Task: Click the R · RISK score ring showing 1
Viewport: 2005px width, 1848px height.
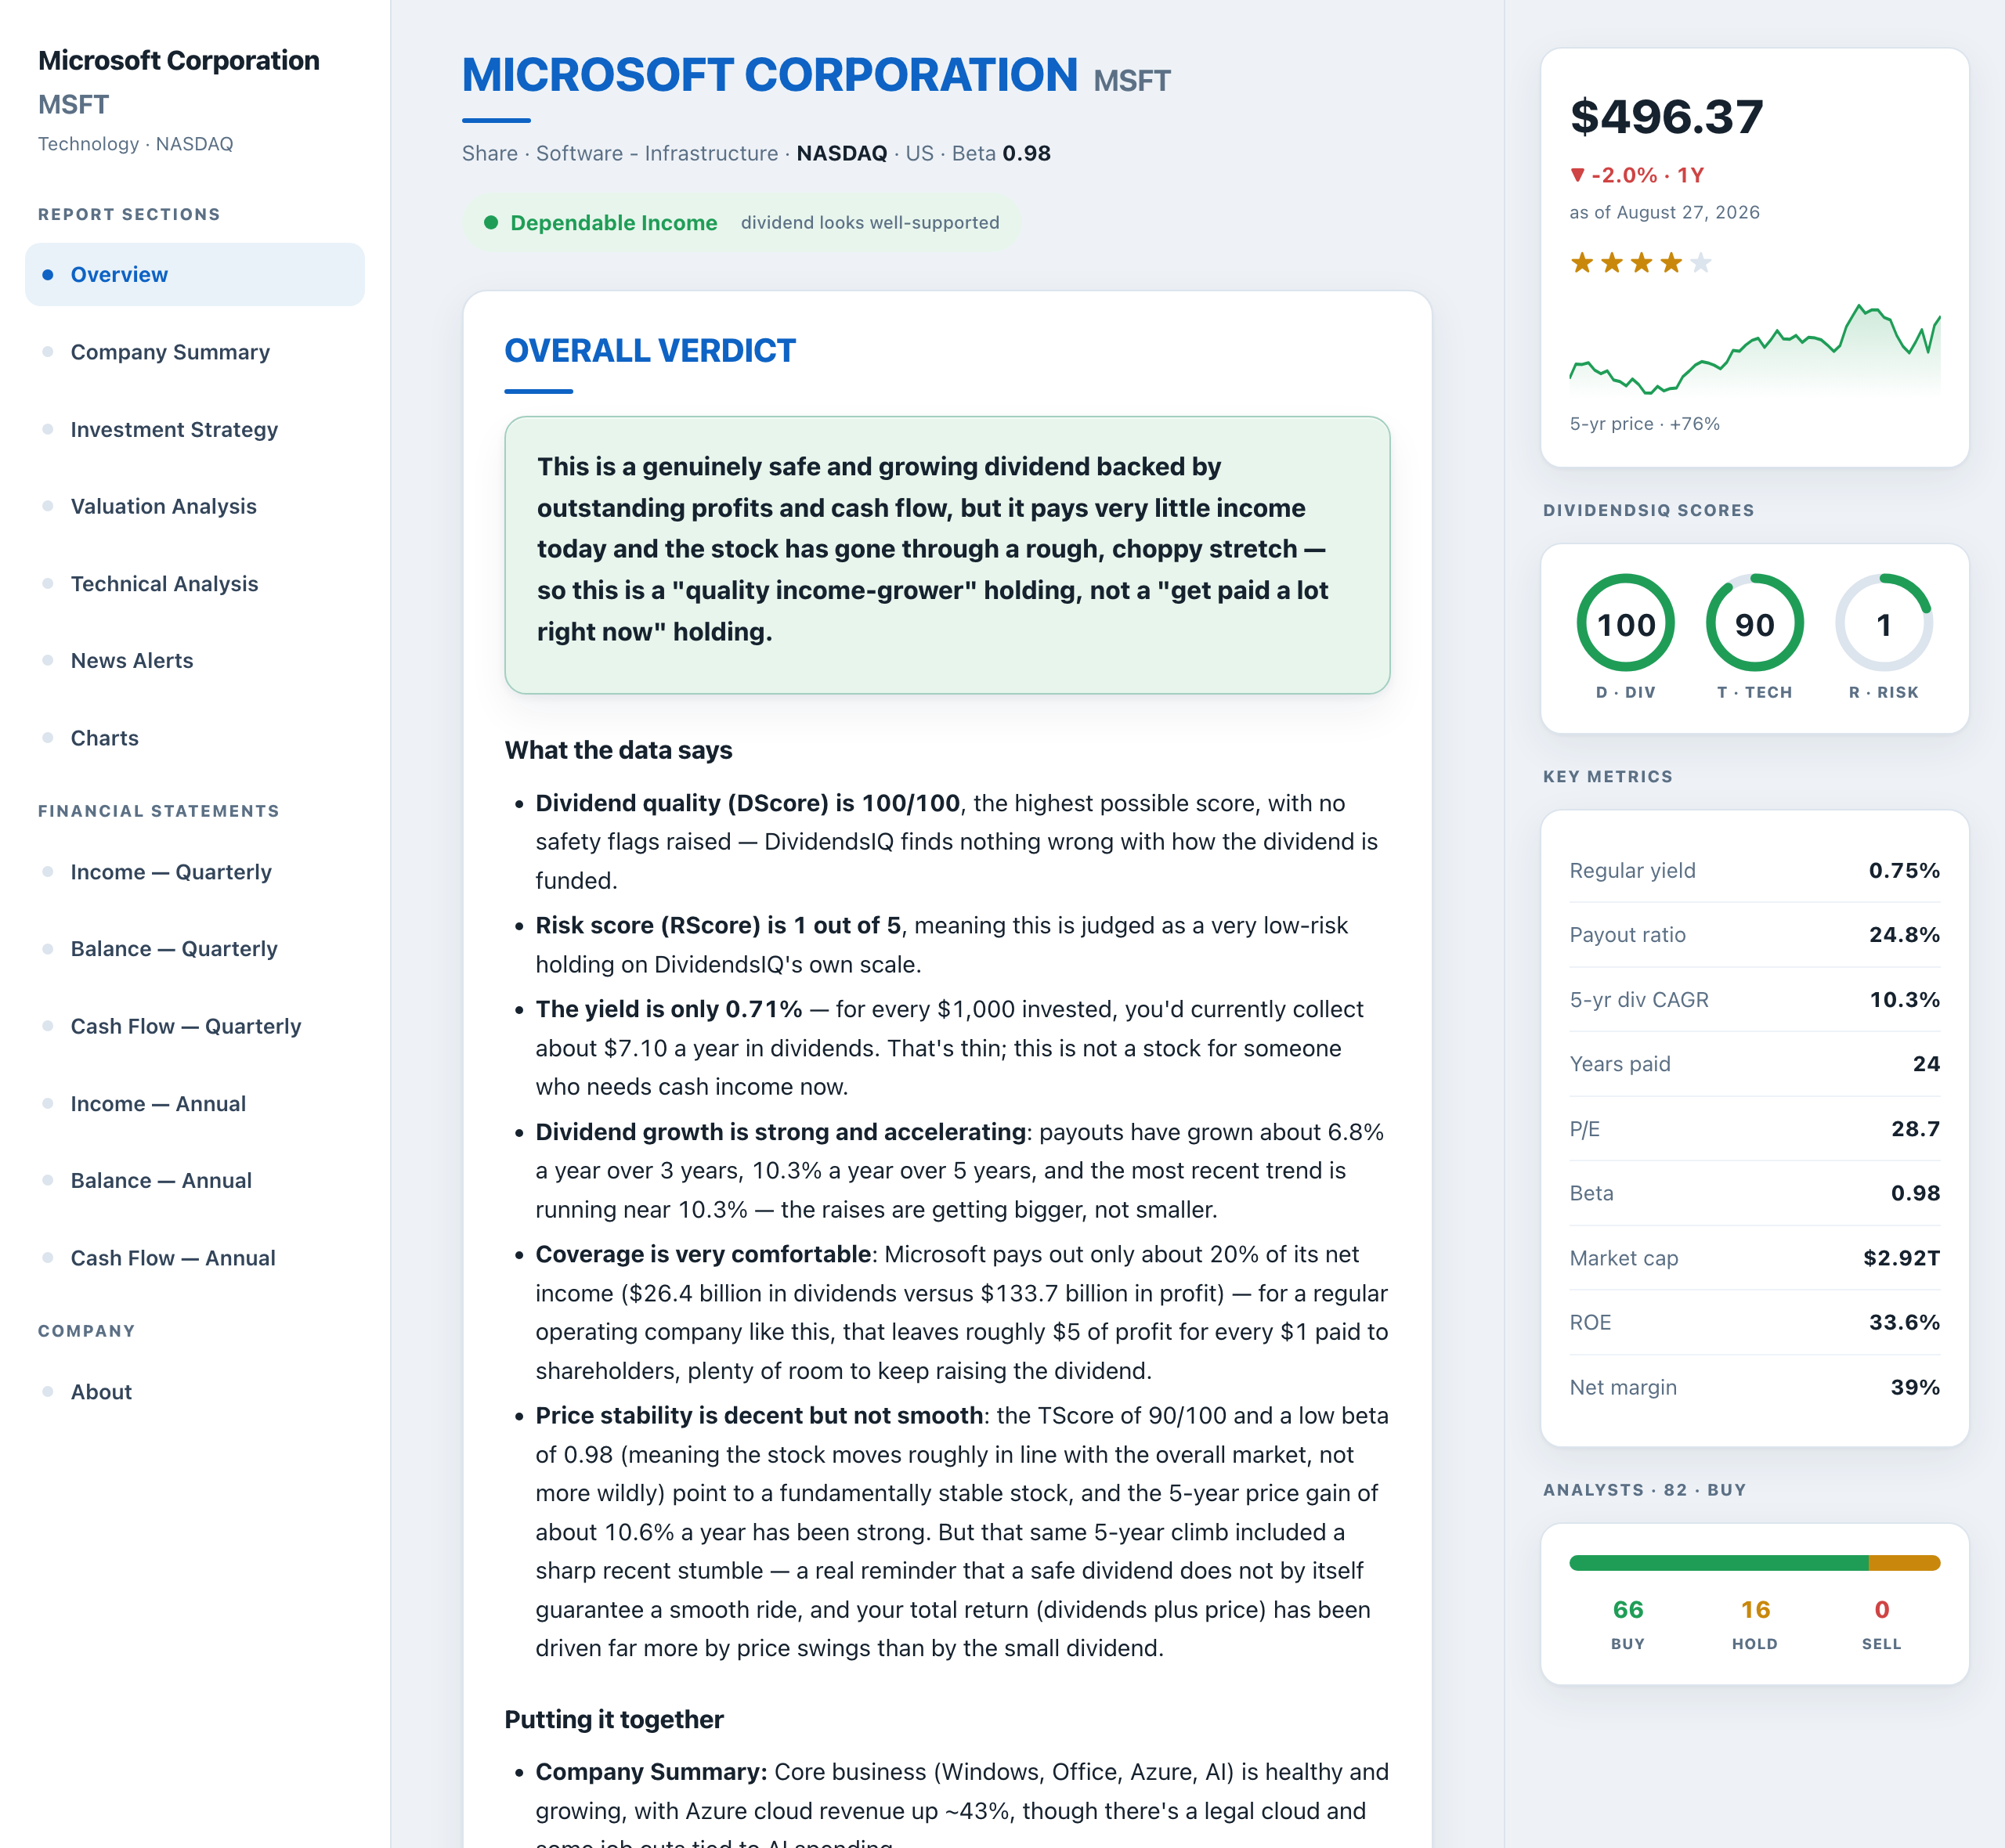Action: pos(1884,623)
